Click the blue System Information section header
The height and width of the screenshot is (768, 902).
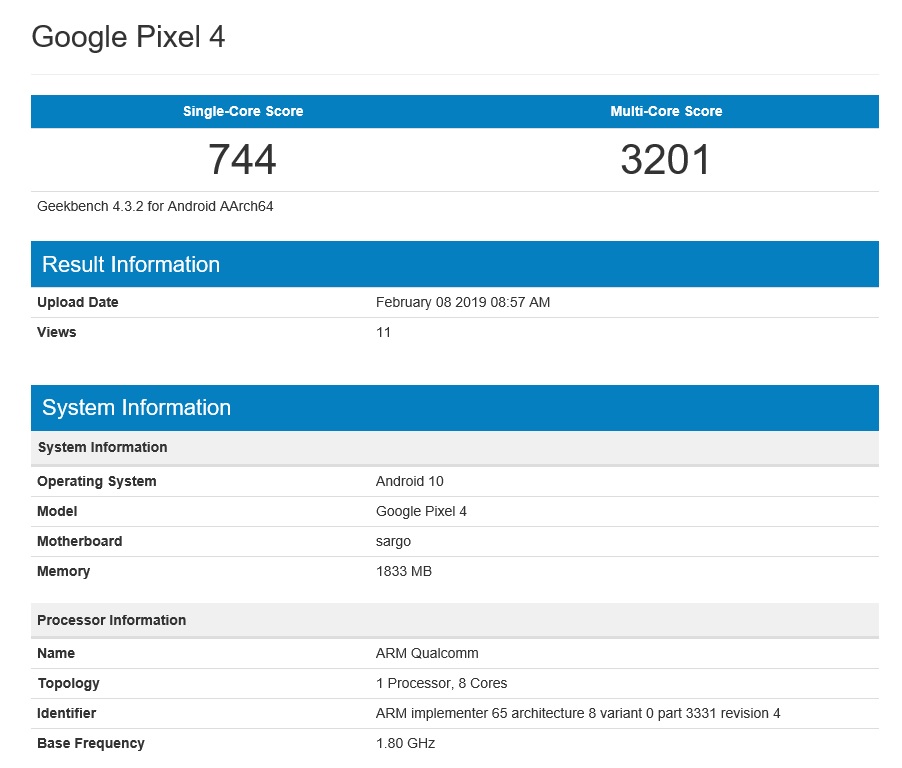(x=454, y=408)
